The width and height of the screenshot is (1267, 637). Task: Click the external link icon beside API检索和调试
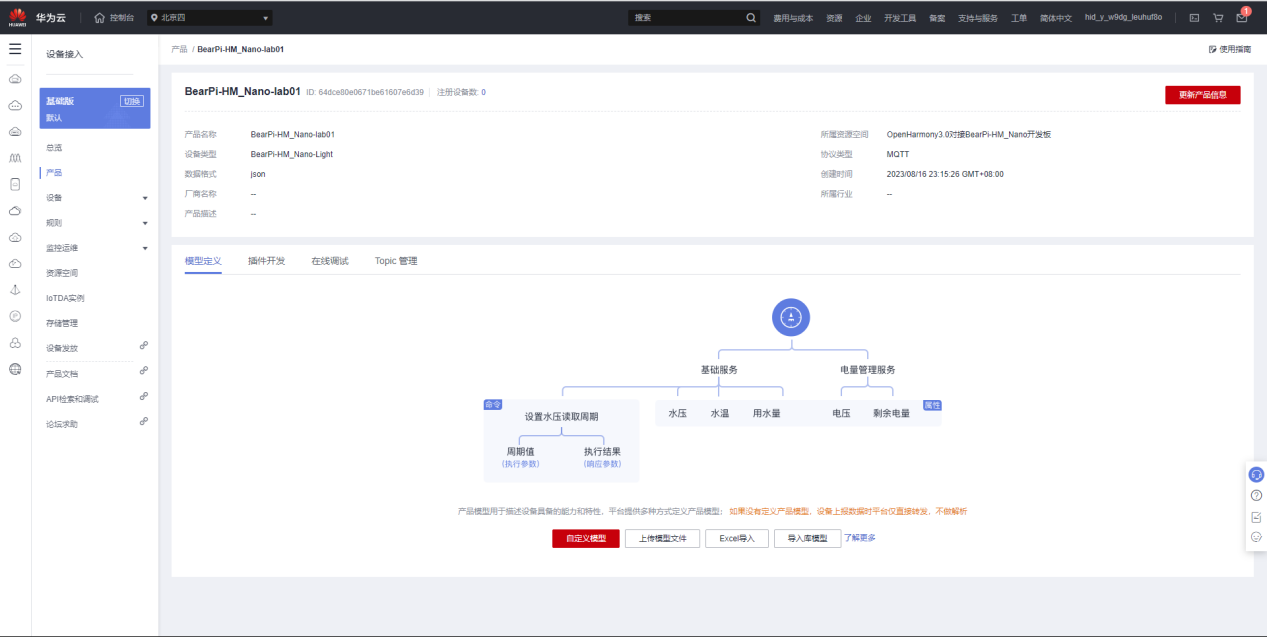(x=144, y=396)
